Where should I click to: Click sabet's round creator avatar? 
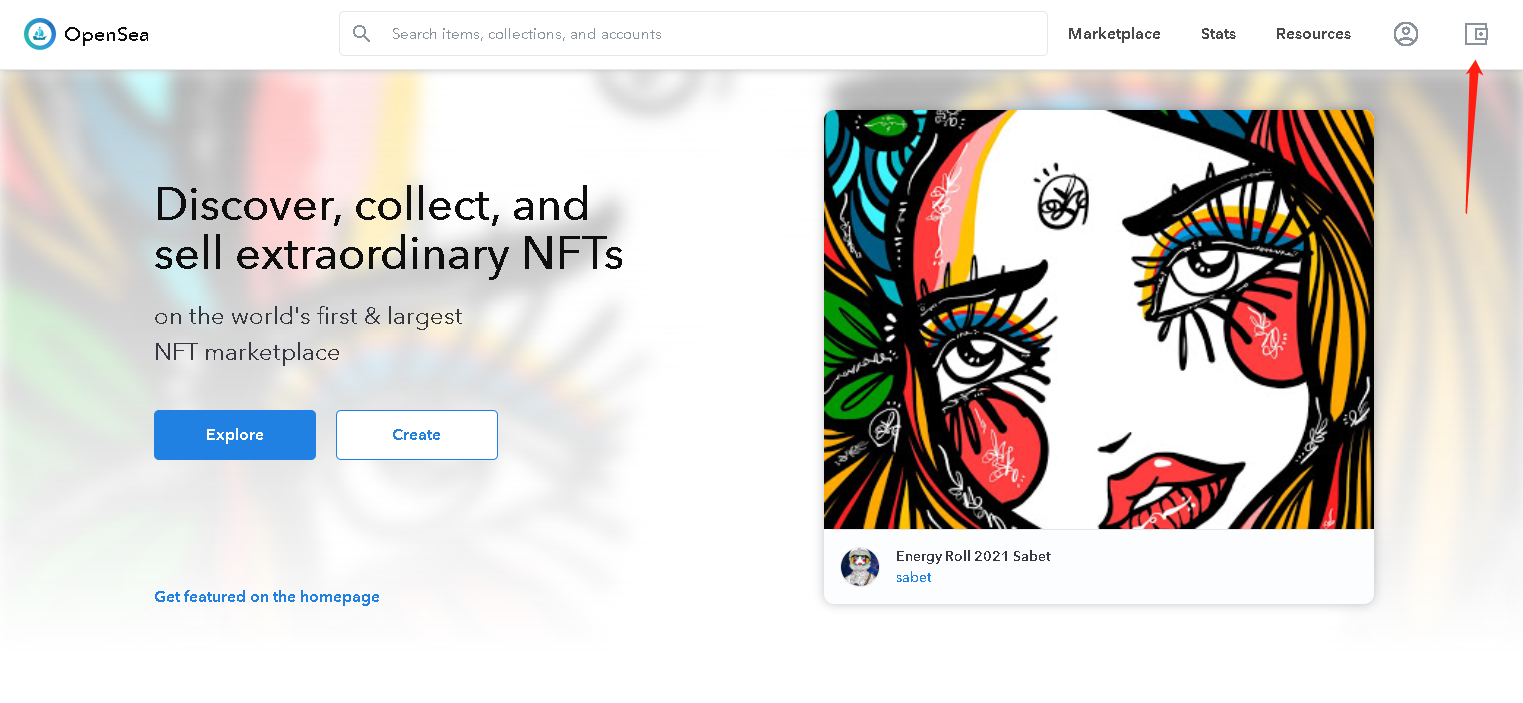coord(860,567)
